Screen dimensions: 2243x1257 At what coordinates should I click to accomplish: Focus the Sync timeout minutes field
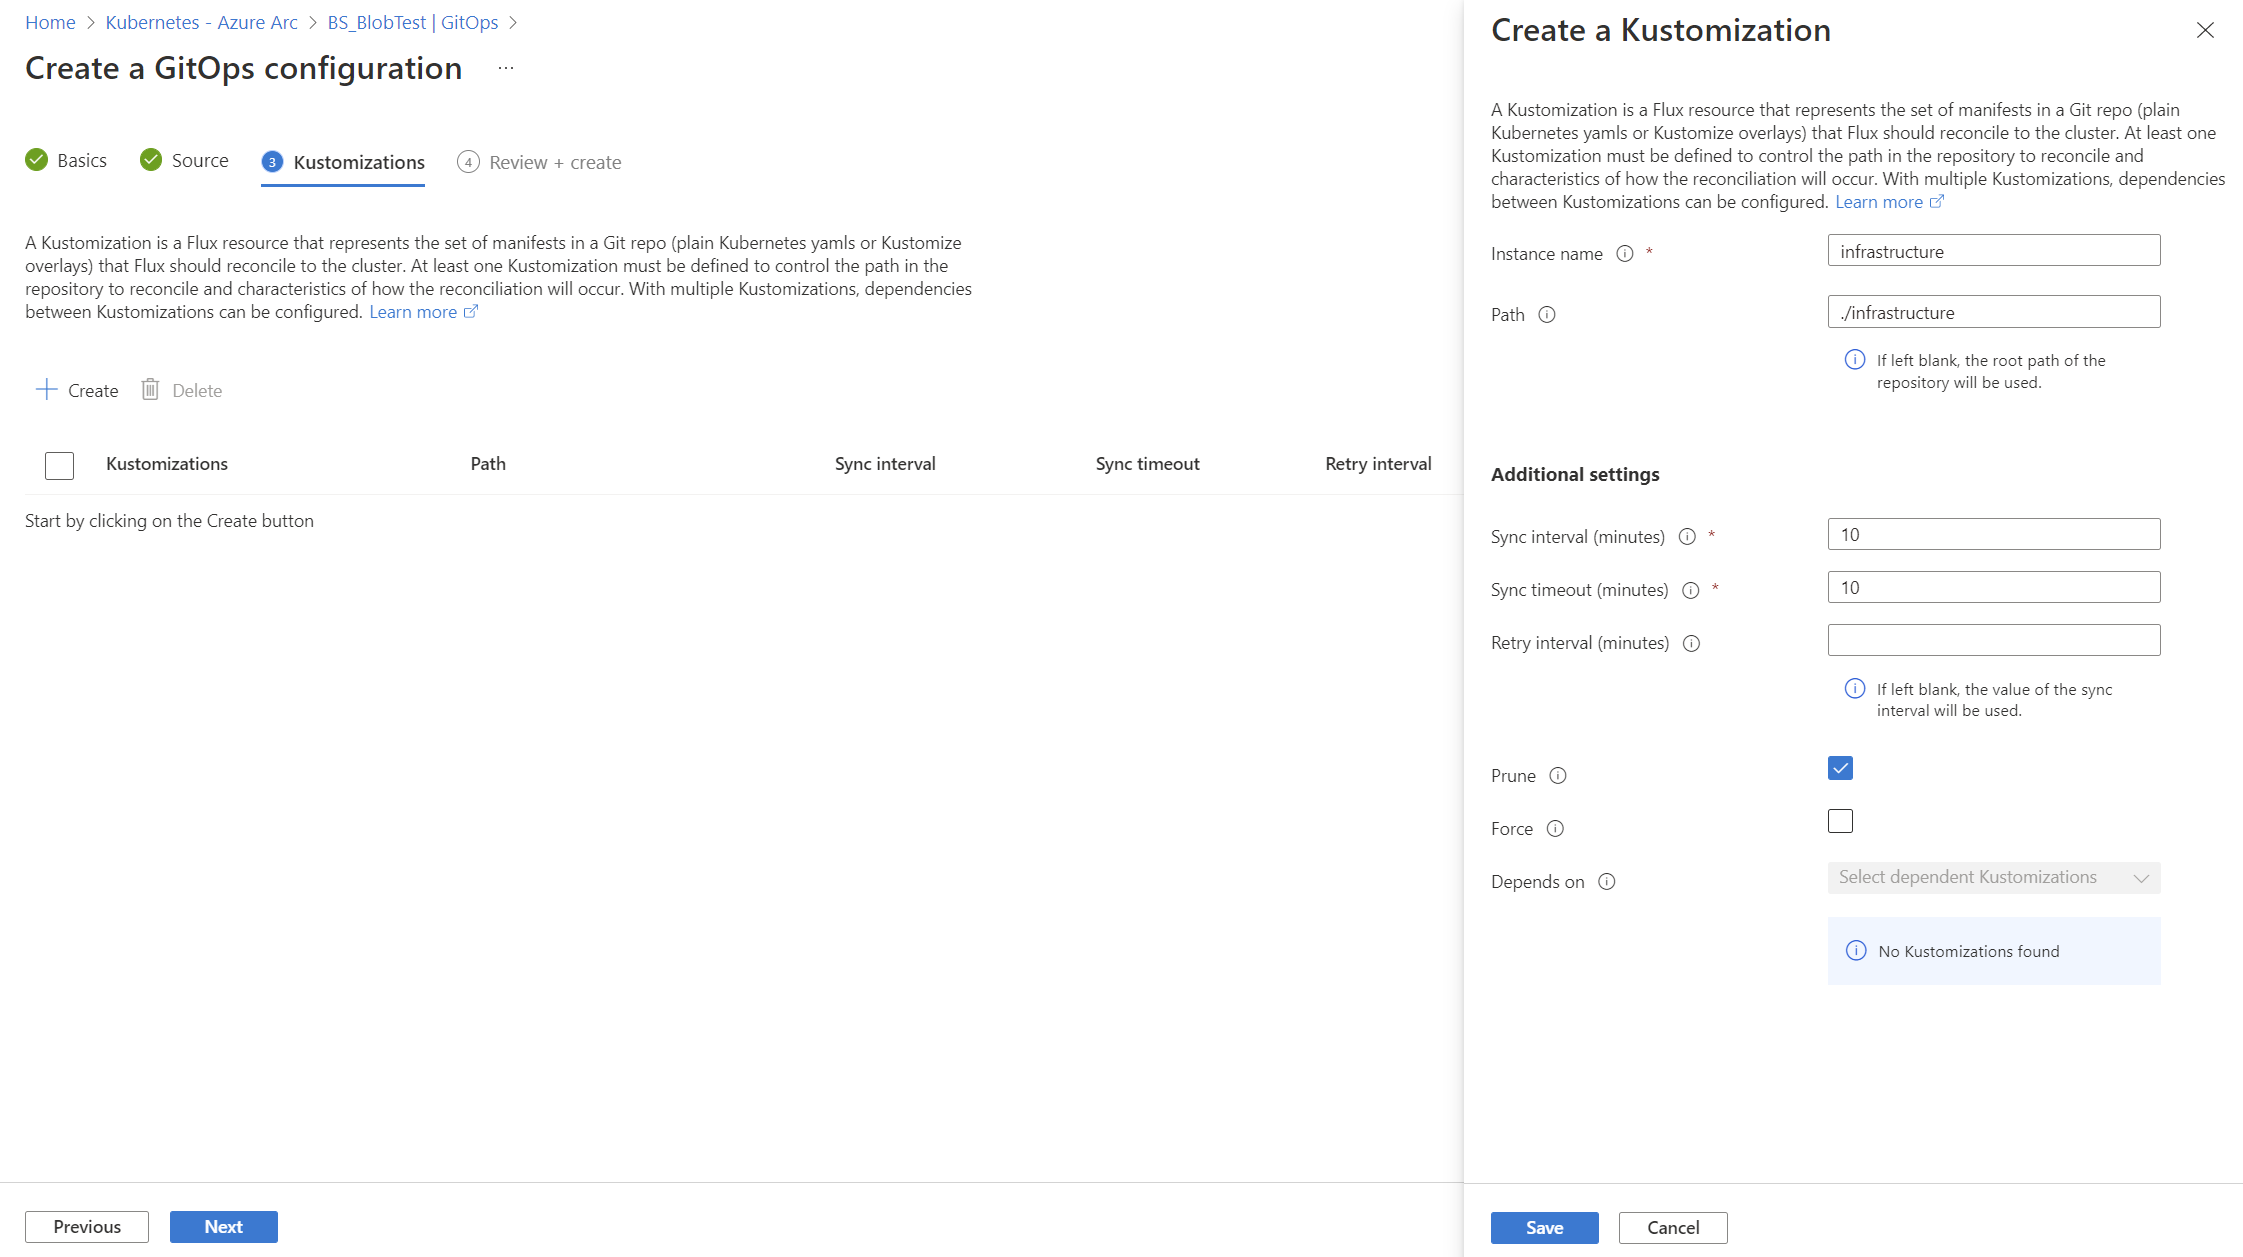[1994, 587]
